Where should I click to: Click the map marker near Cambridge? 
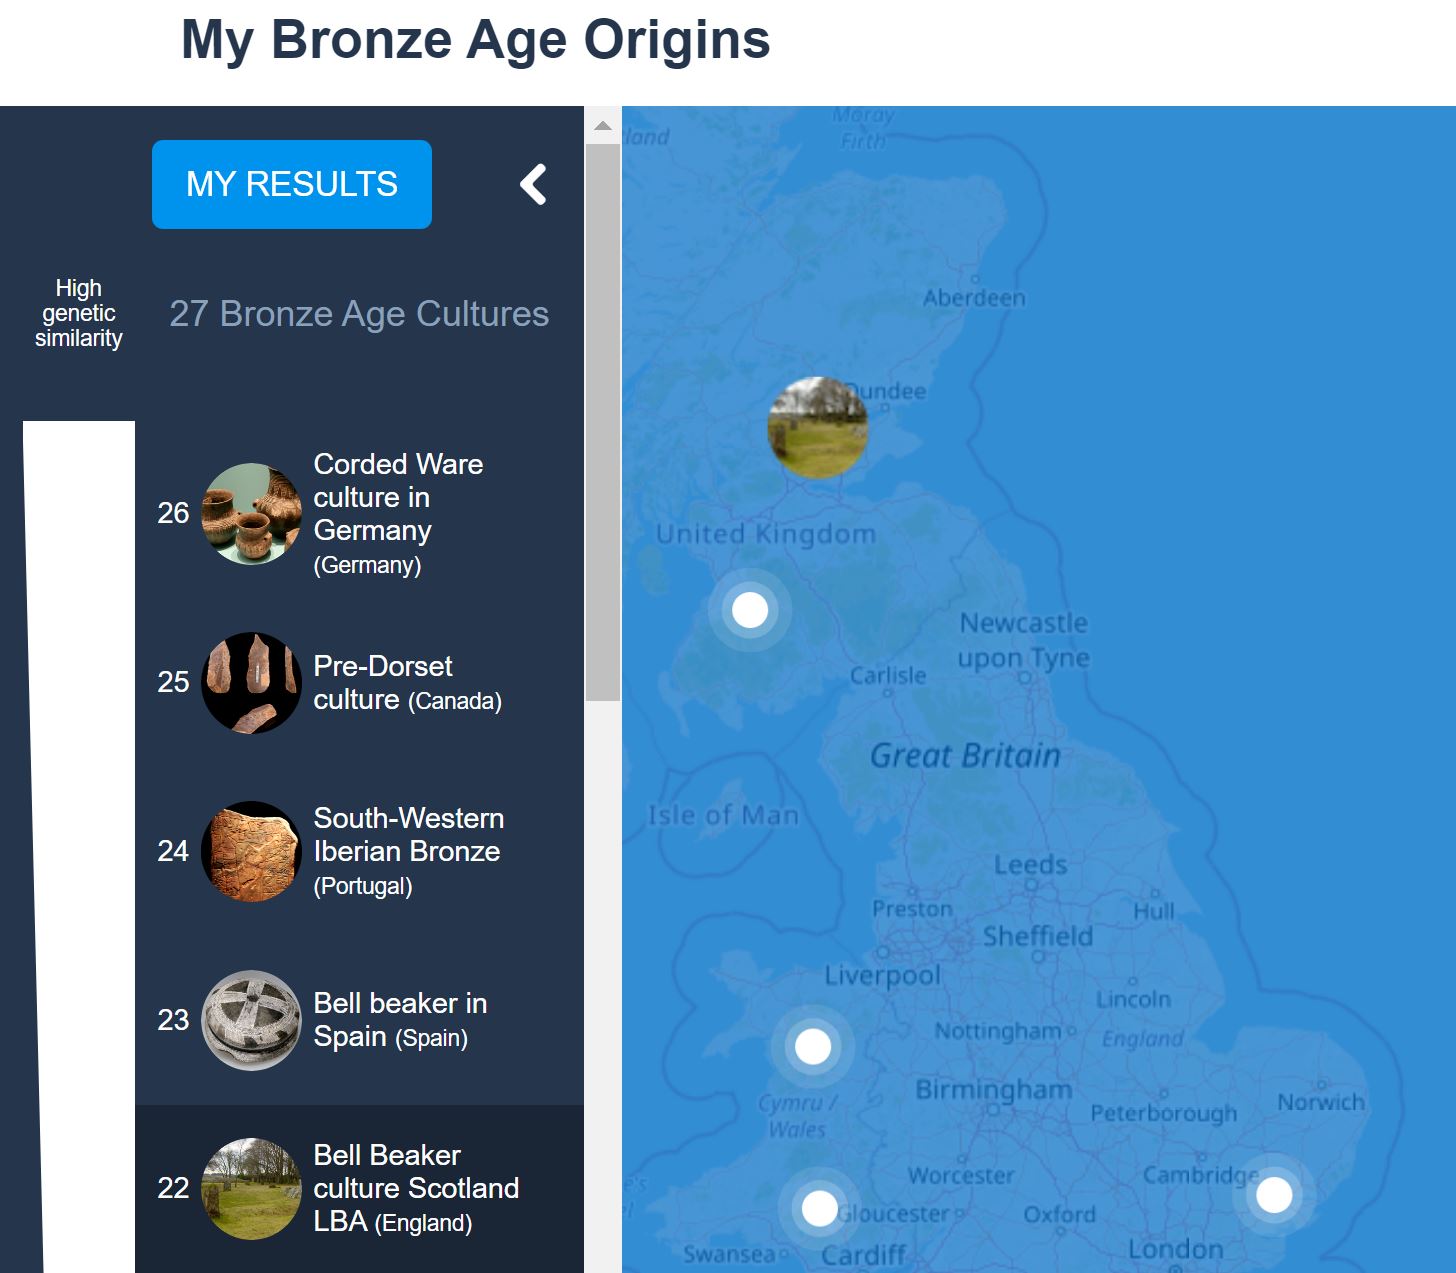1274,1195
